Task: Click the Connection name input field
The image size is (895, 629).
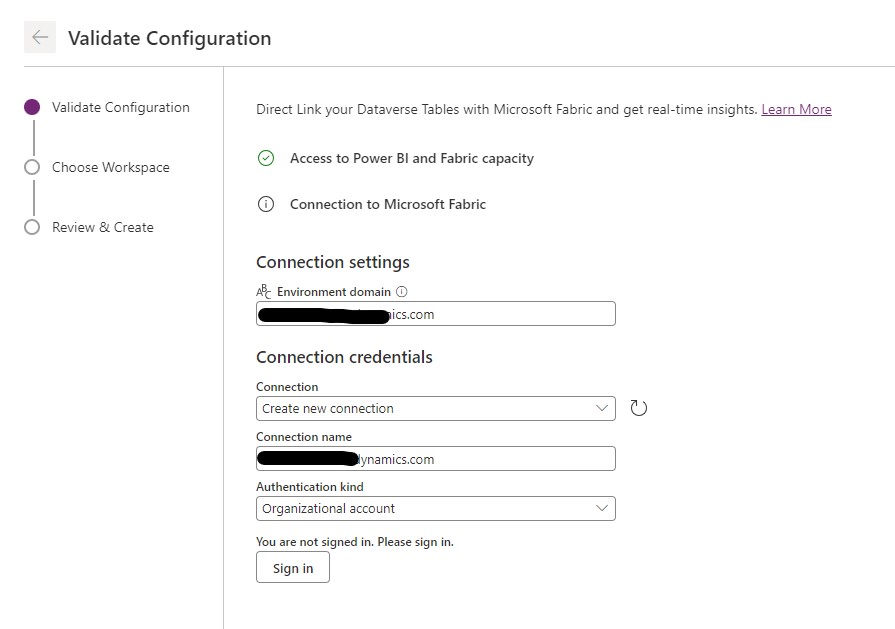Action: (x=436, y=459)
